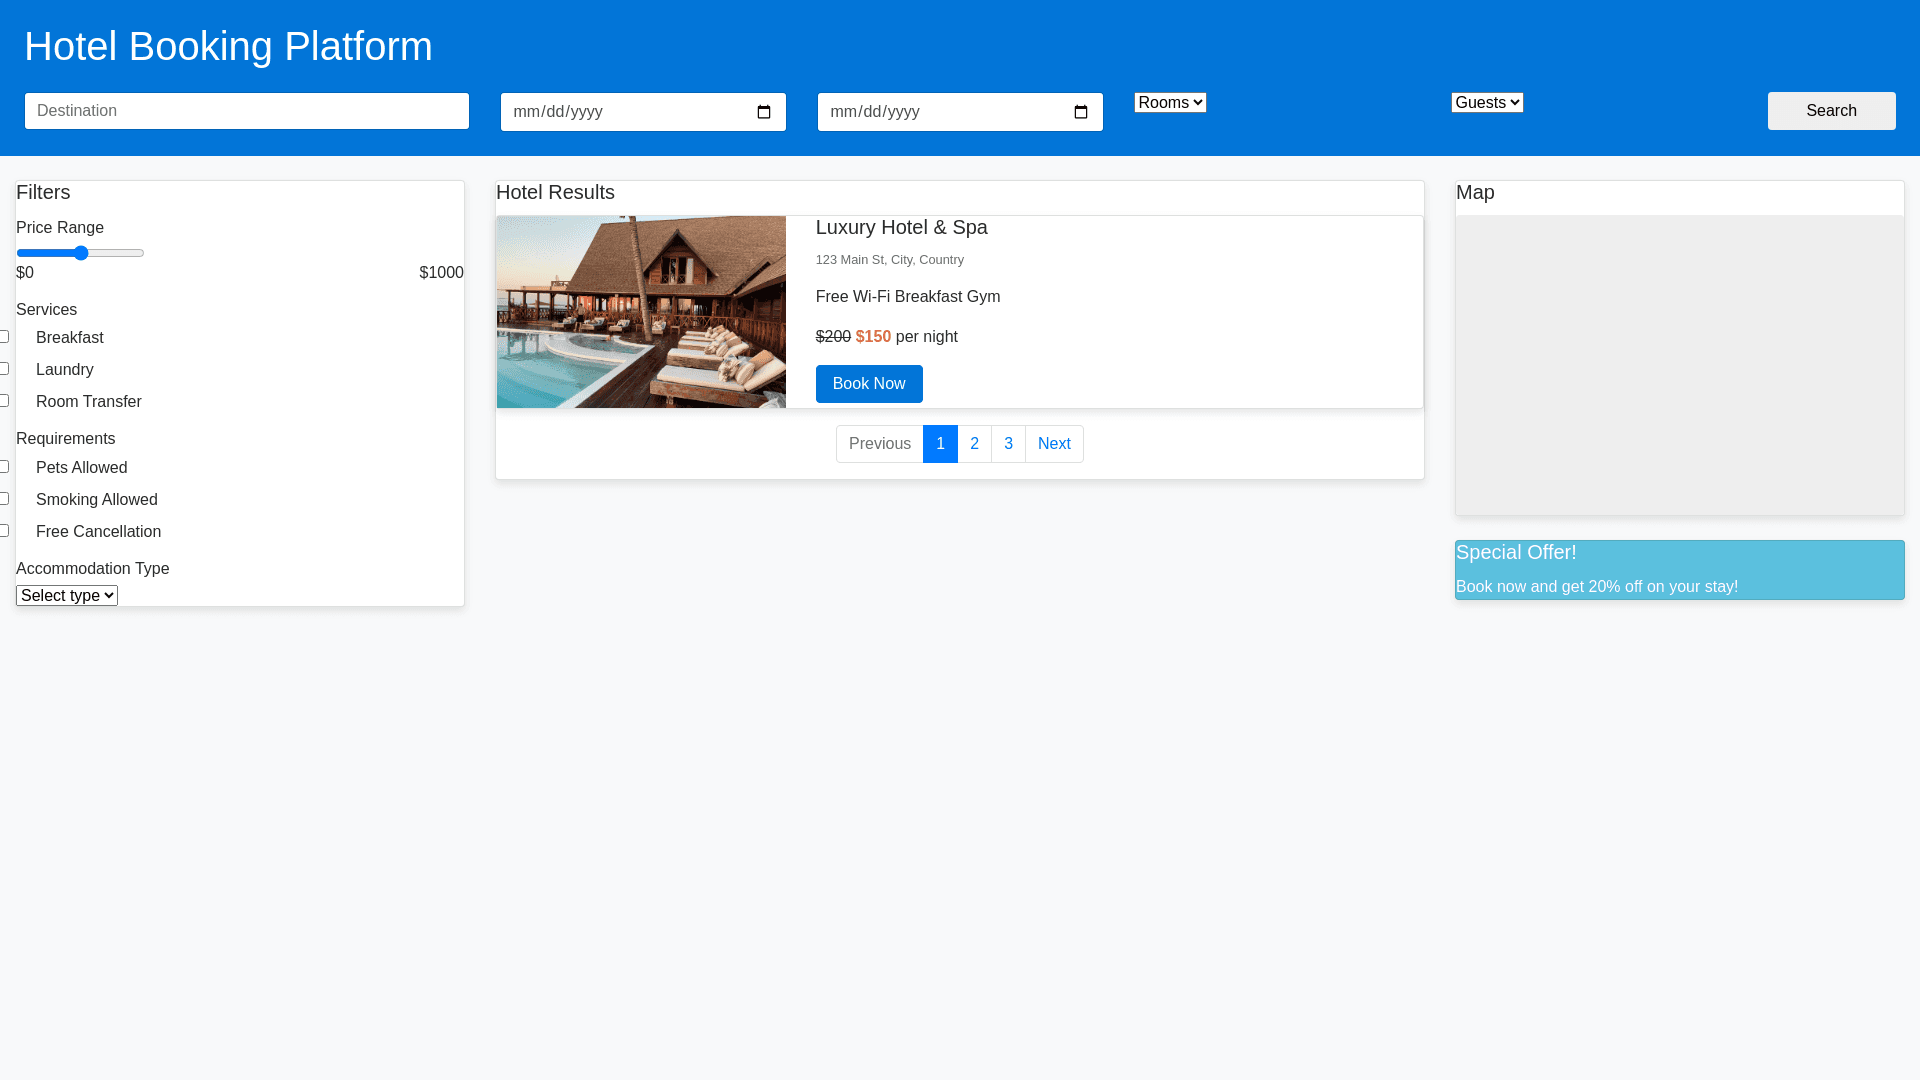Expand the Guests dropdown
The height and width of the screenshot is (1080, 1920).
(1487, 103)
